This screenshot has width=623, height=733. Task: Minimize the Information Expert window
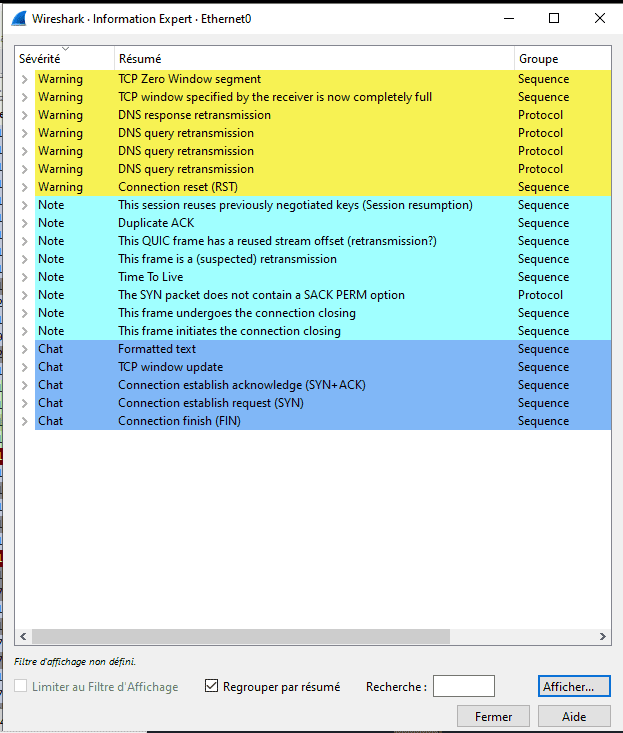(509, 18)
